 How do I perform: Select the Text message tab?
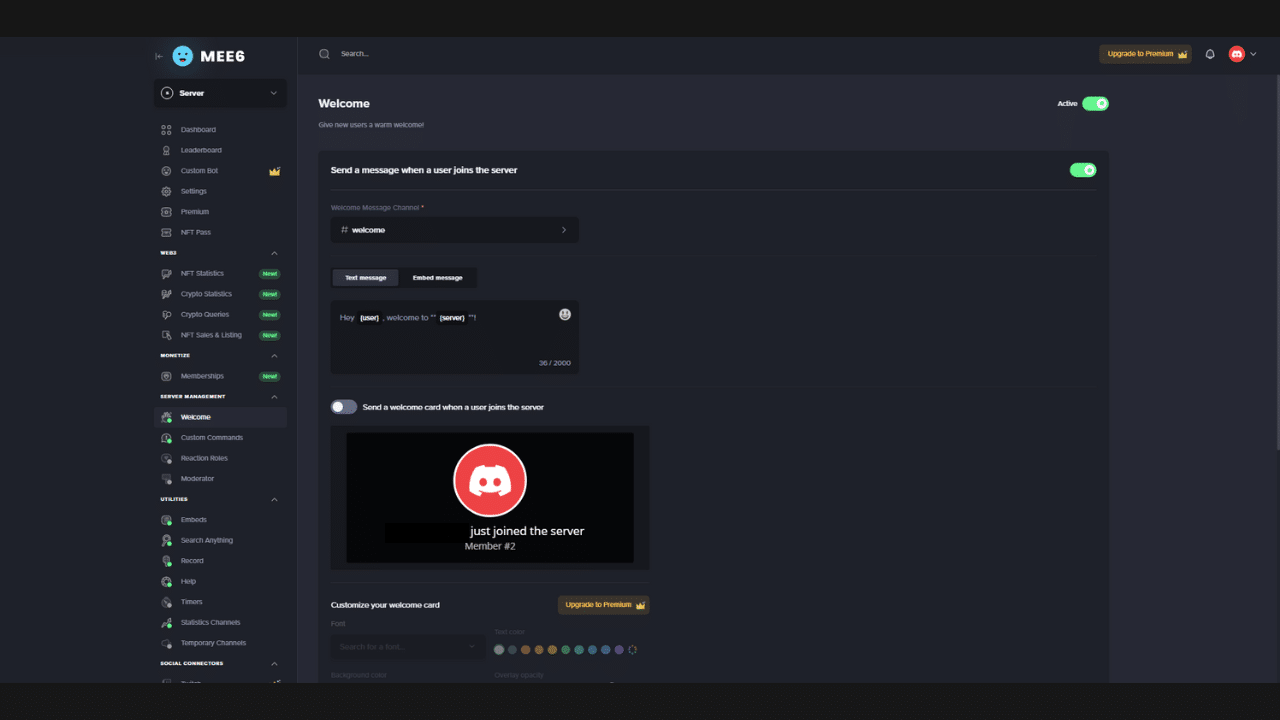tap(365, 277)
